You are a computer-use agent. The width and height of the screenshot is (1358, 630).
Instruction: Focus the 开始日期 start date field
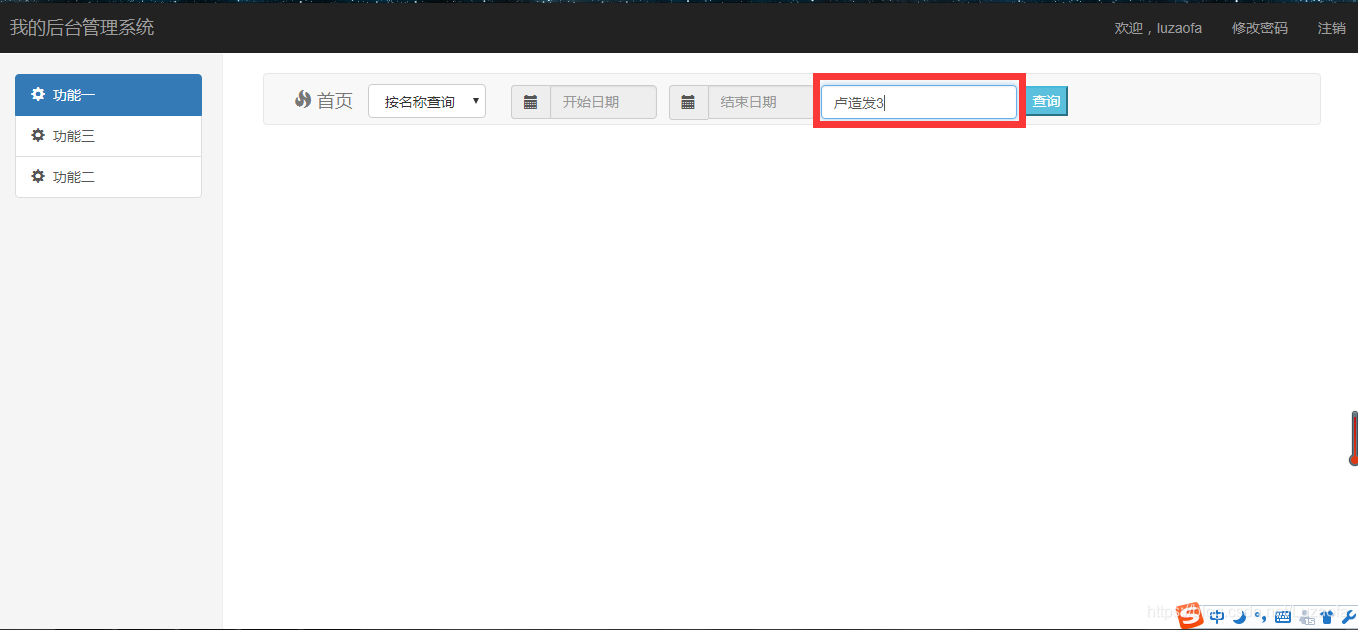tap(603, 102)
